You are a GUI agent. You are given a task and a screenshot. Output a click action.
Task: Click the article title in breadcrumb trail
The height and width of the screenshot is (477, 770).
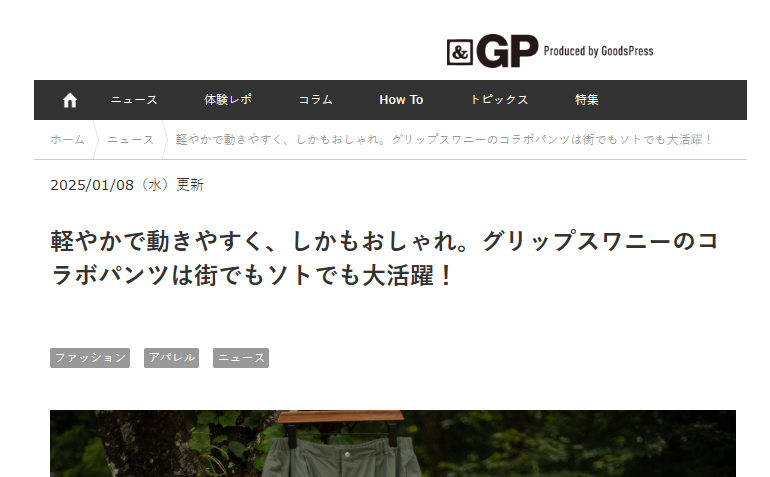tap(444, 140)
